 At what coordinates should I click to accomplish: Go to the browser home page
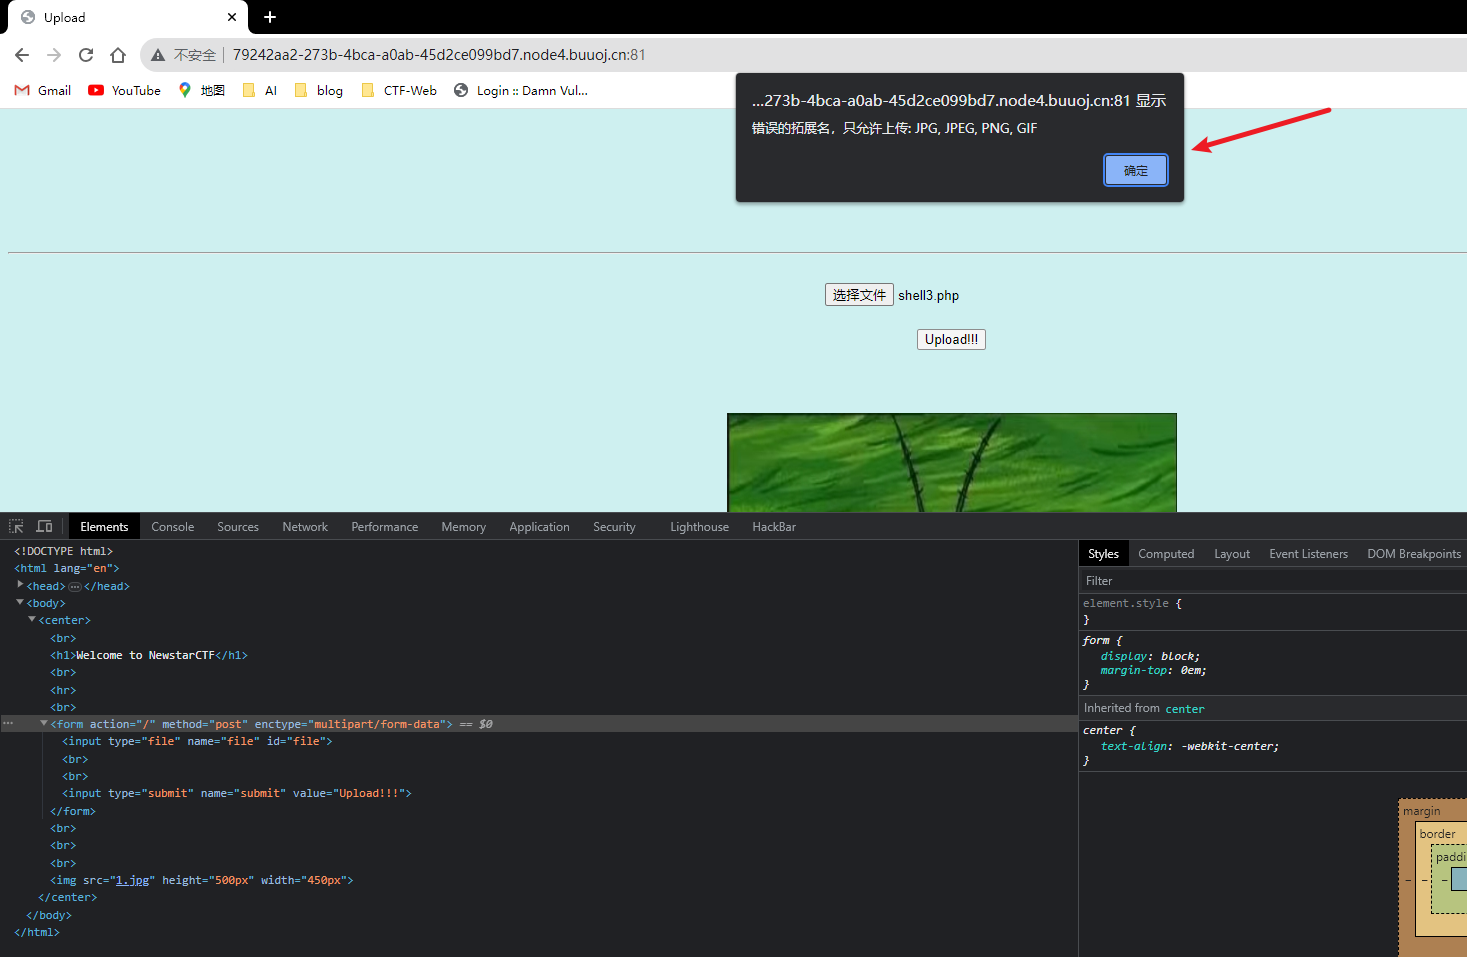118,55
